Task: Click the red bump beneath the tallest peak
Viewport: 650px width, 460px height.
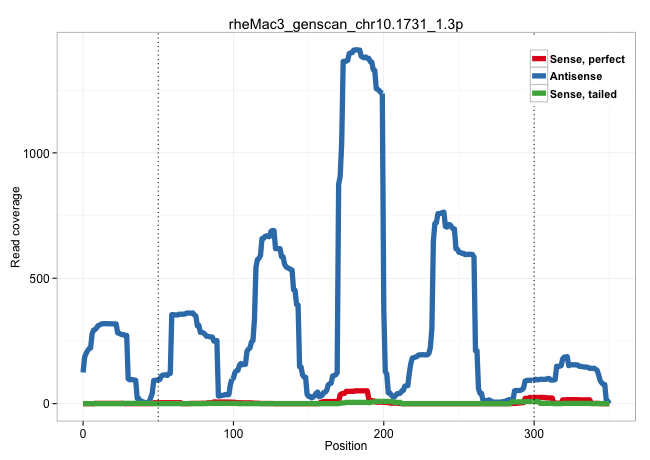Action: click(x=356, y=391)
